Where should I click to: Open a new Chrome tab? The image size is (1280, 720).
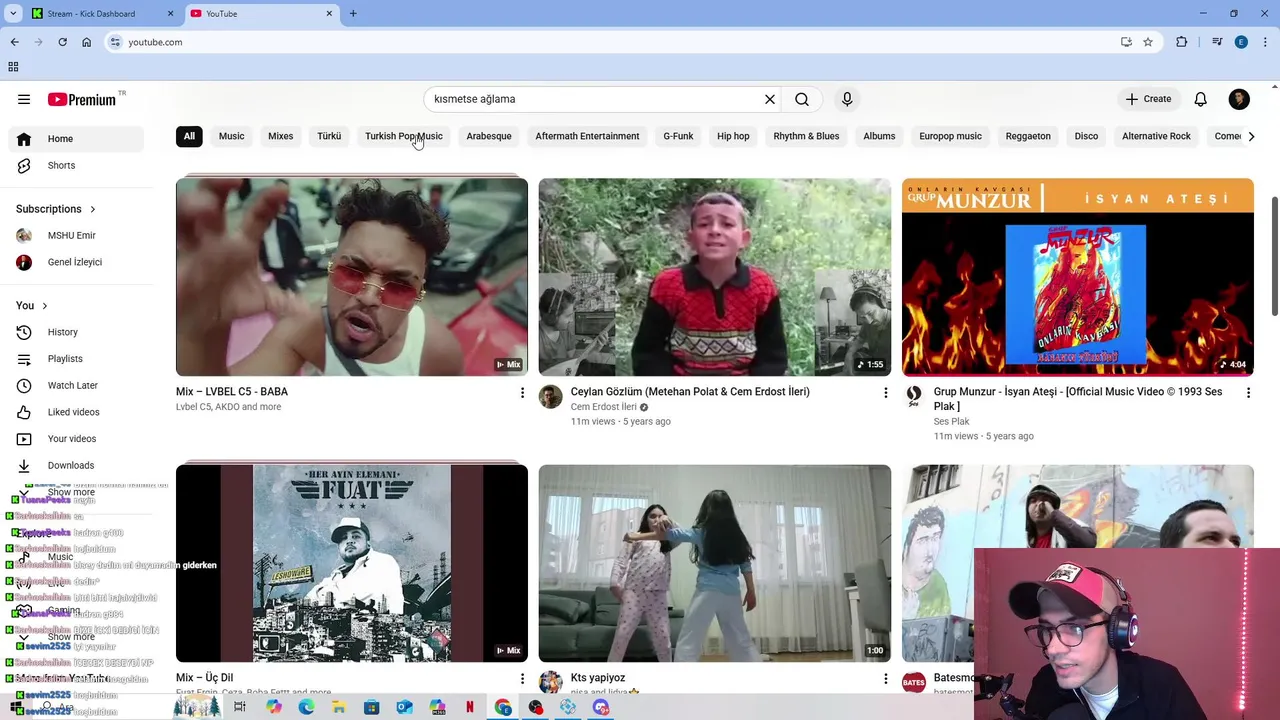coord(353,14)
